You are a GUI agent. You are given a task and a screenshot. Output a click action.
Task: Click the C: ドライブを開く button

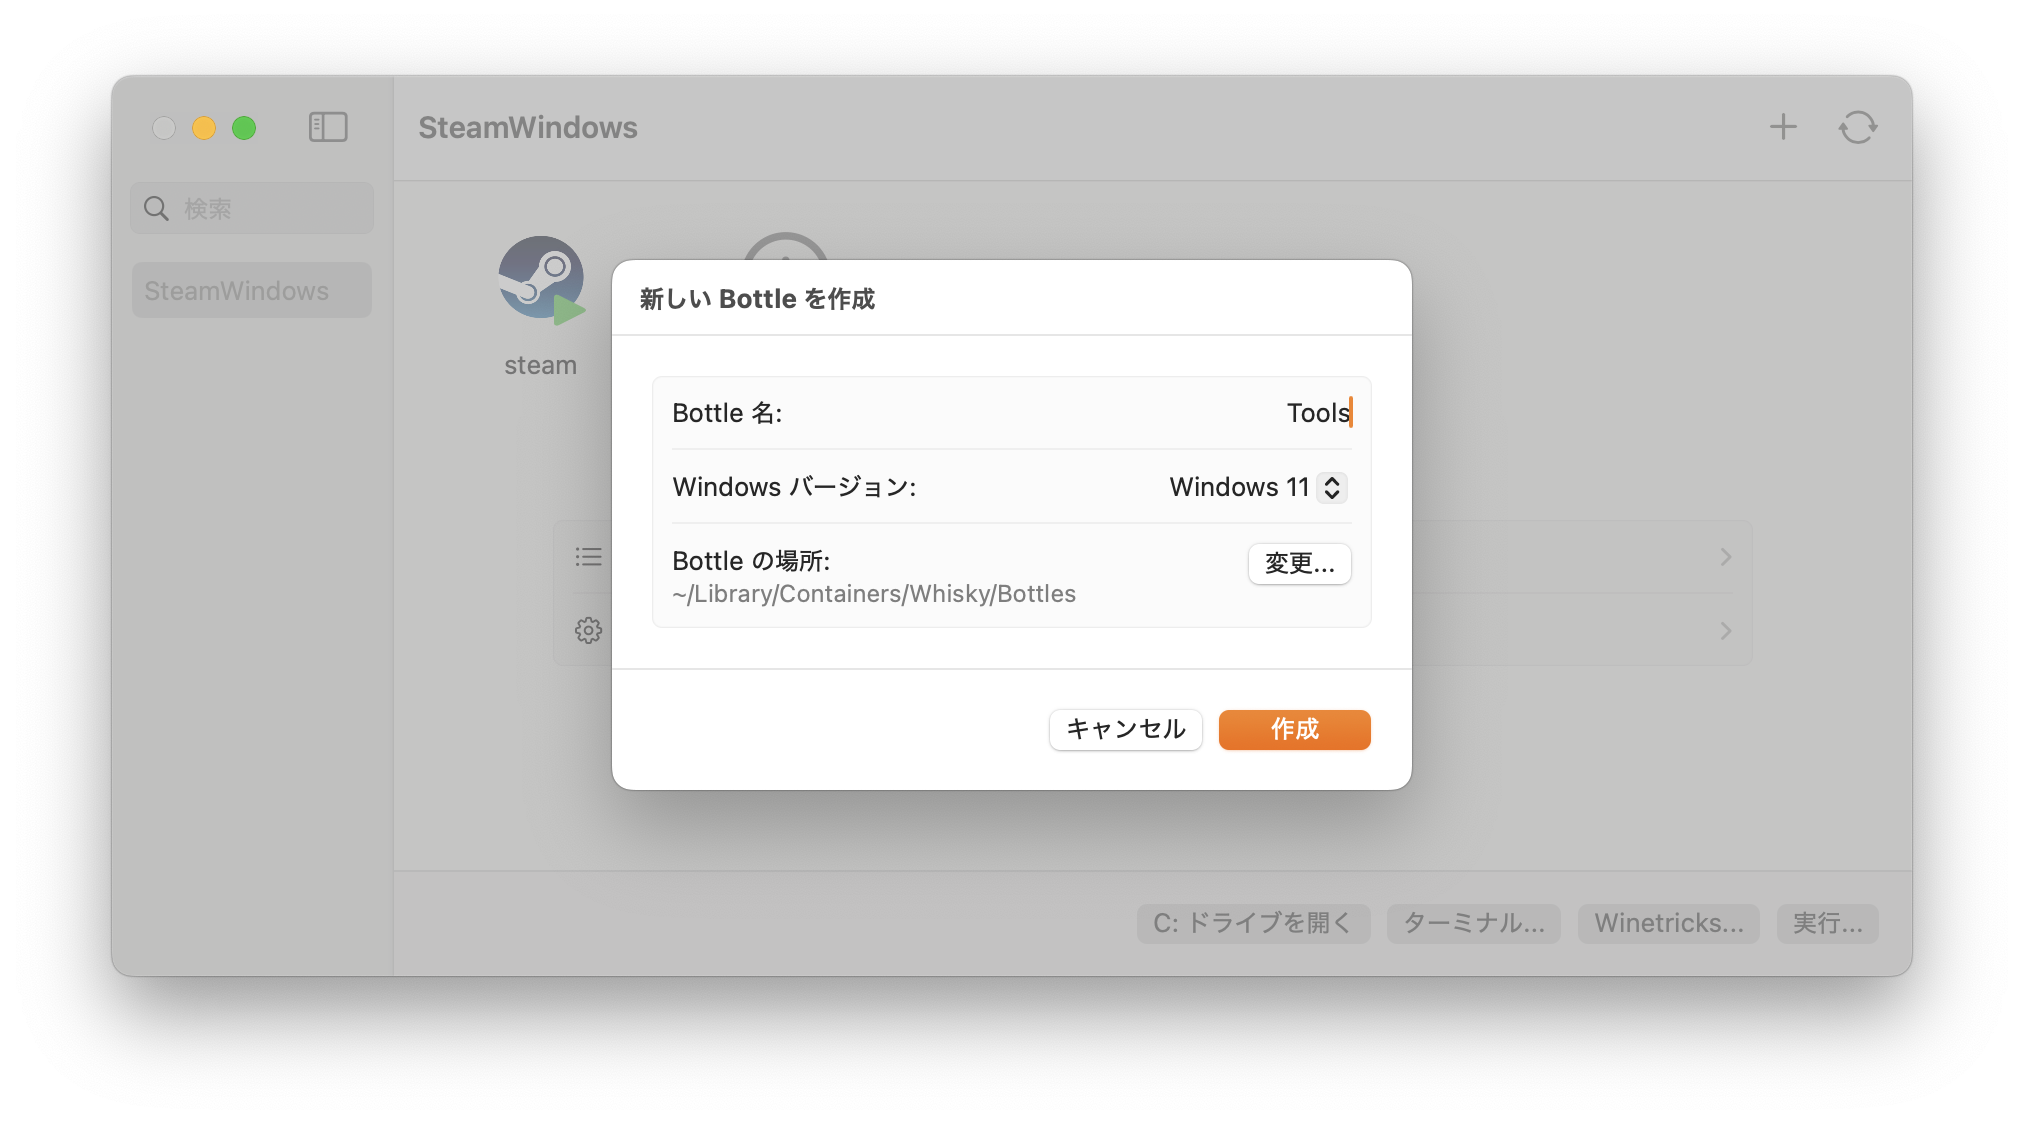click(1252, 923)
